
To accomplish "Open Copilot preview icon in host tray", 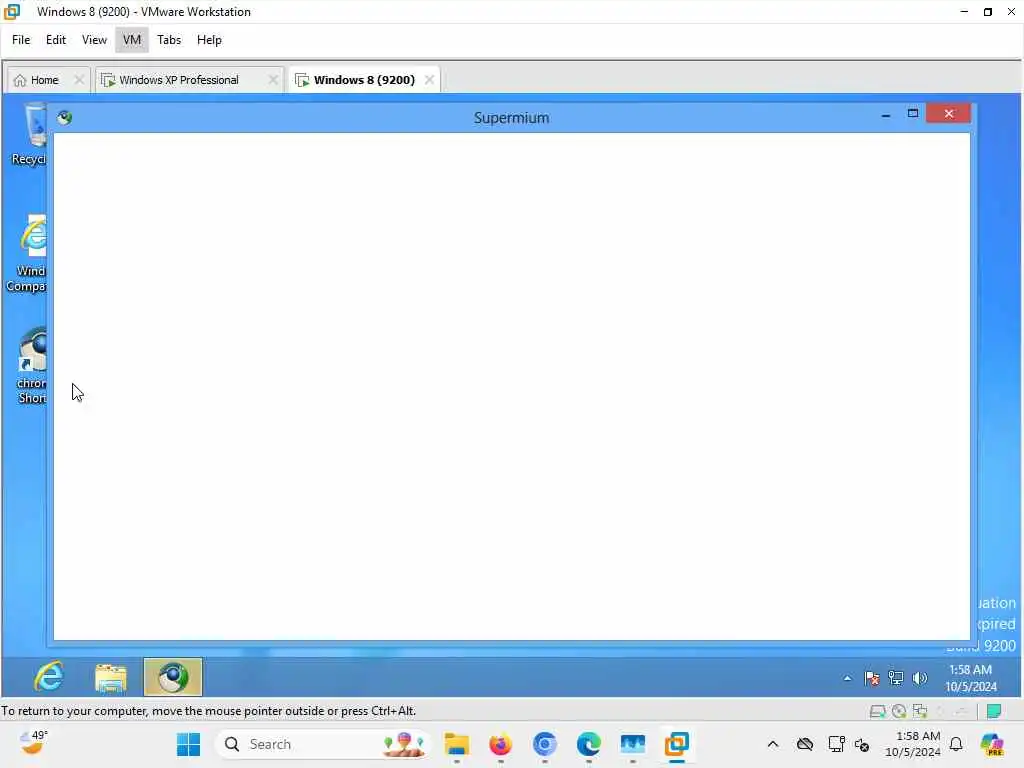I will [992, 744].
